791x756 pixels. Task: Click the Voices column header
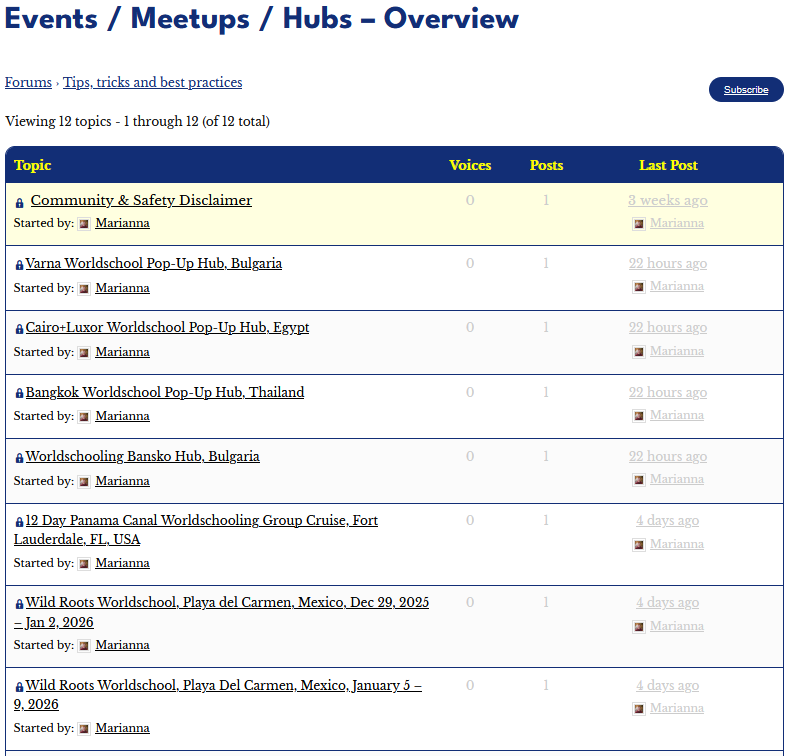coord(470,165)
